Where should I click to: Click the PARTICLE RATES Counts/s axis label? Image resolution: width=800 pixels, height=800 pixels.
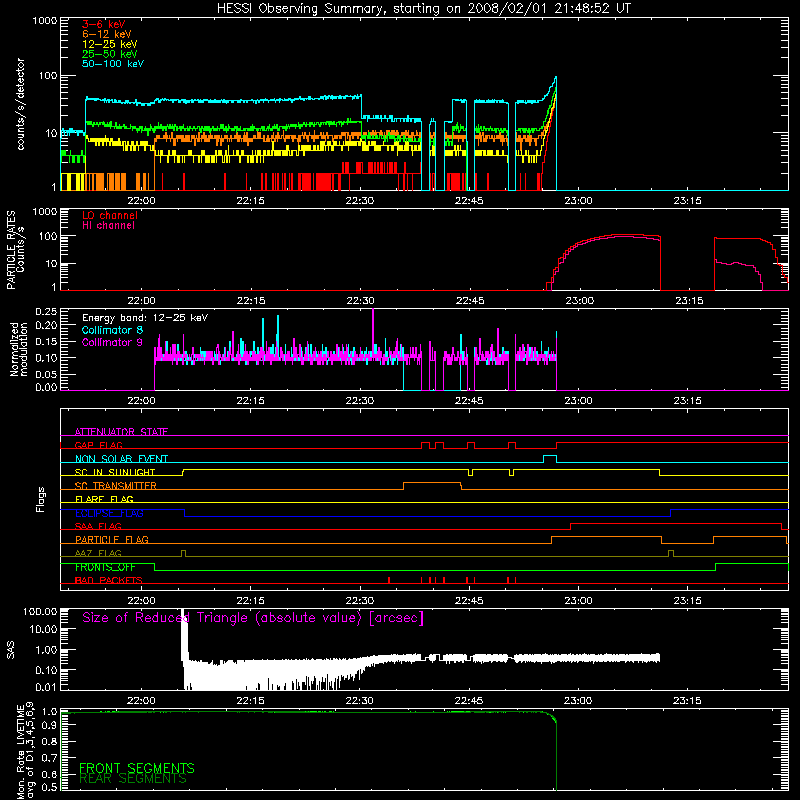click(x=15, y=250)
